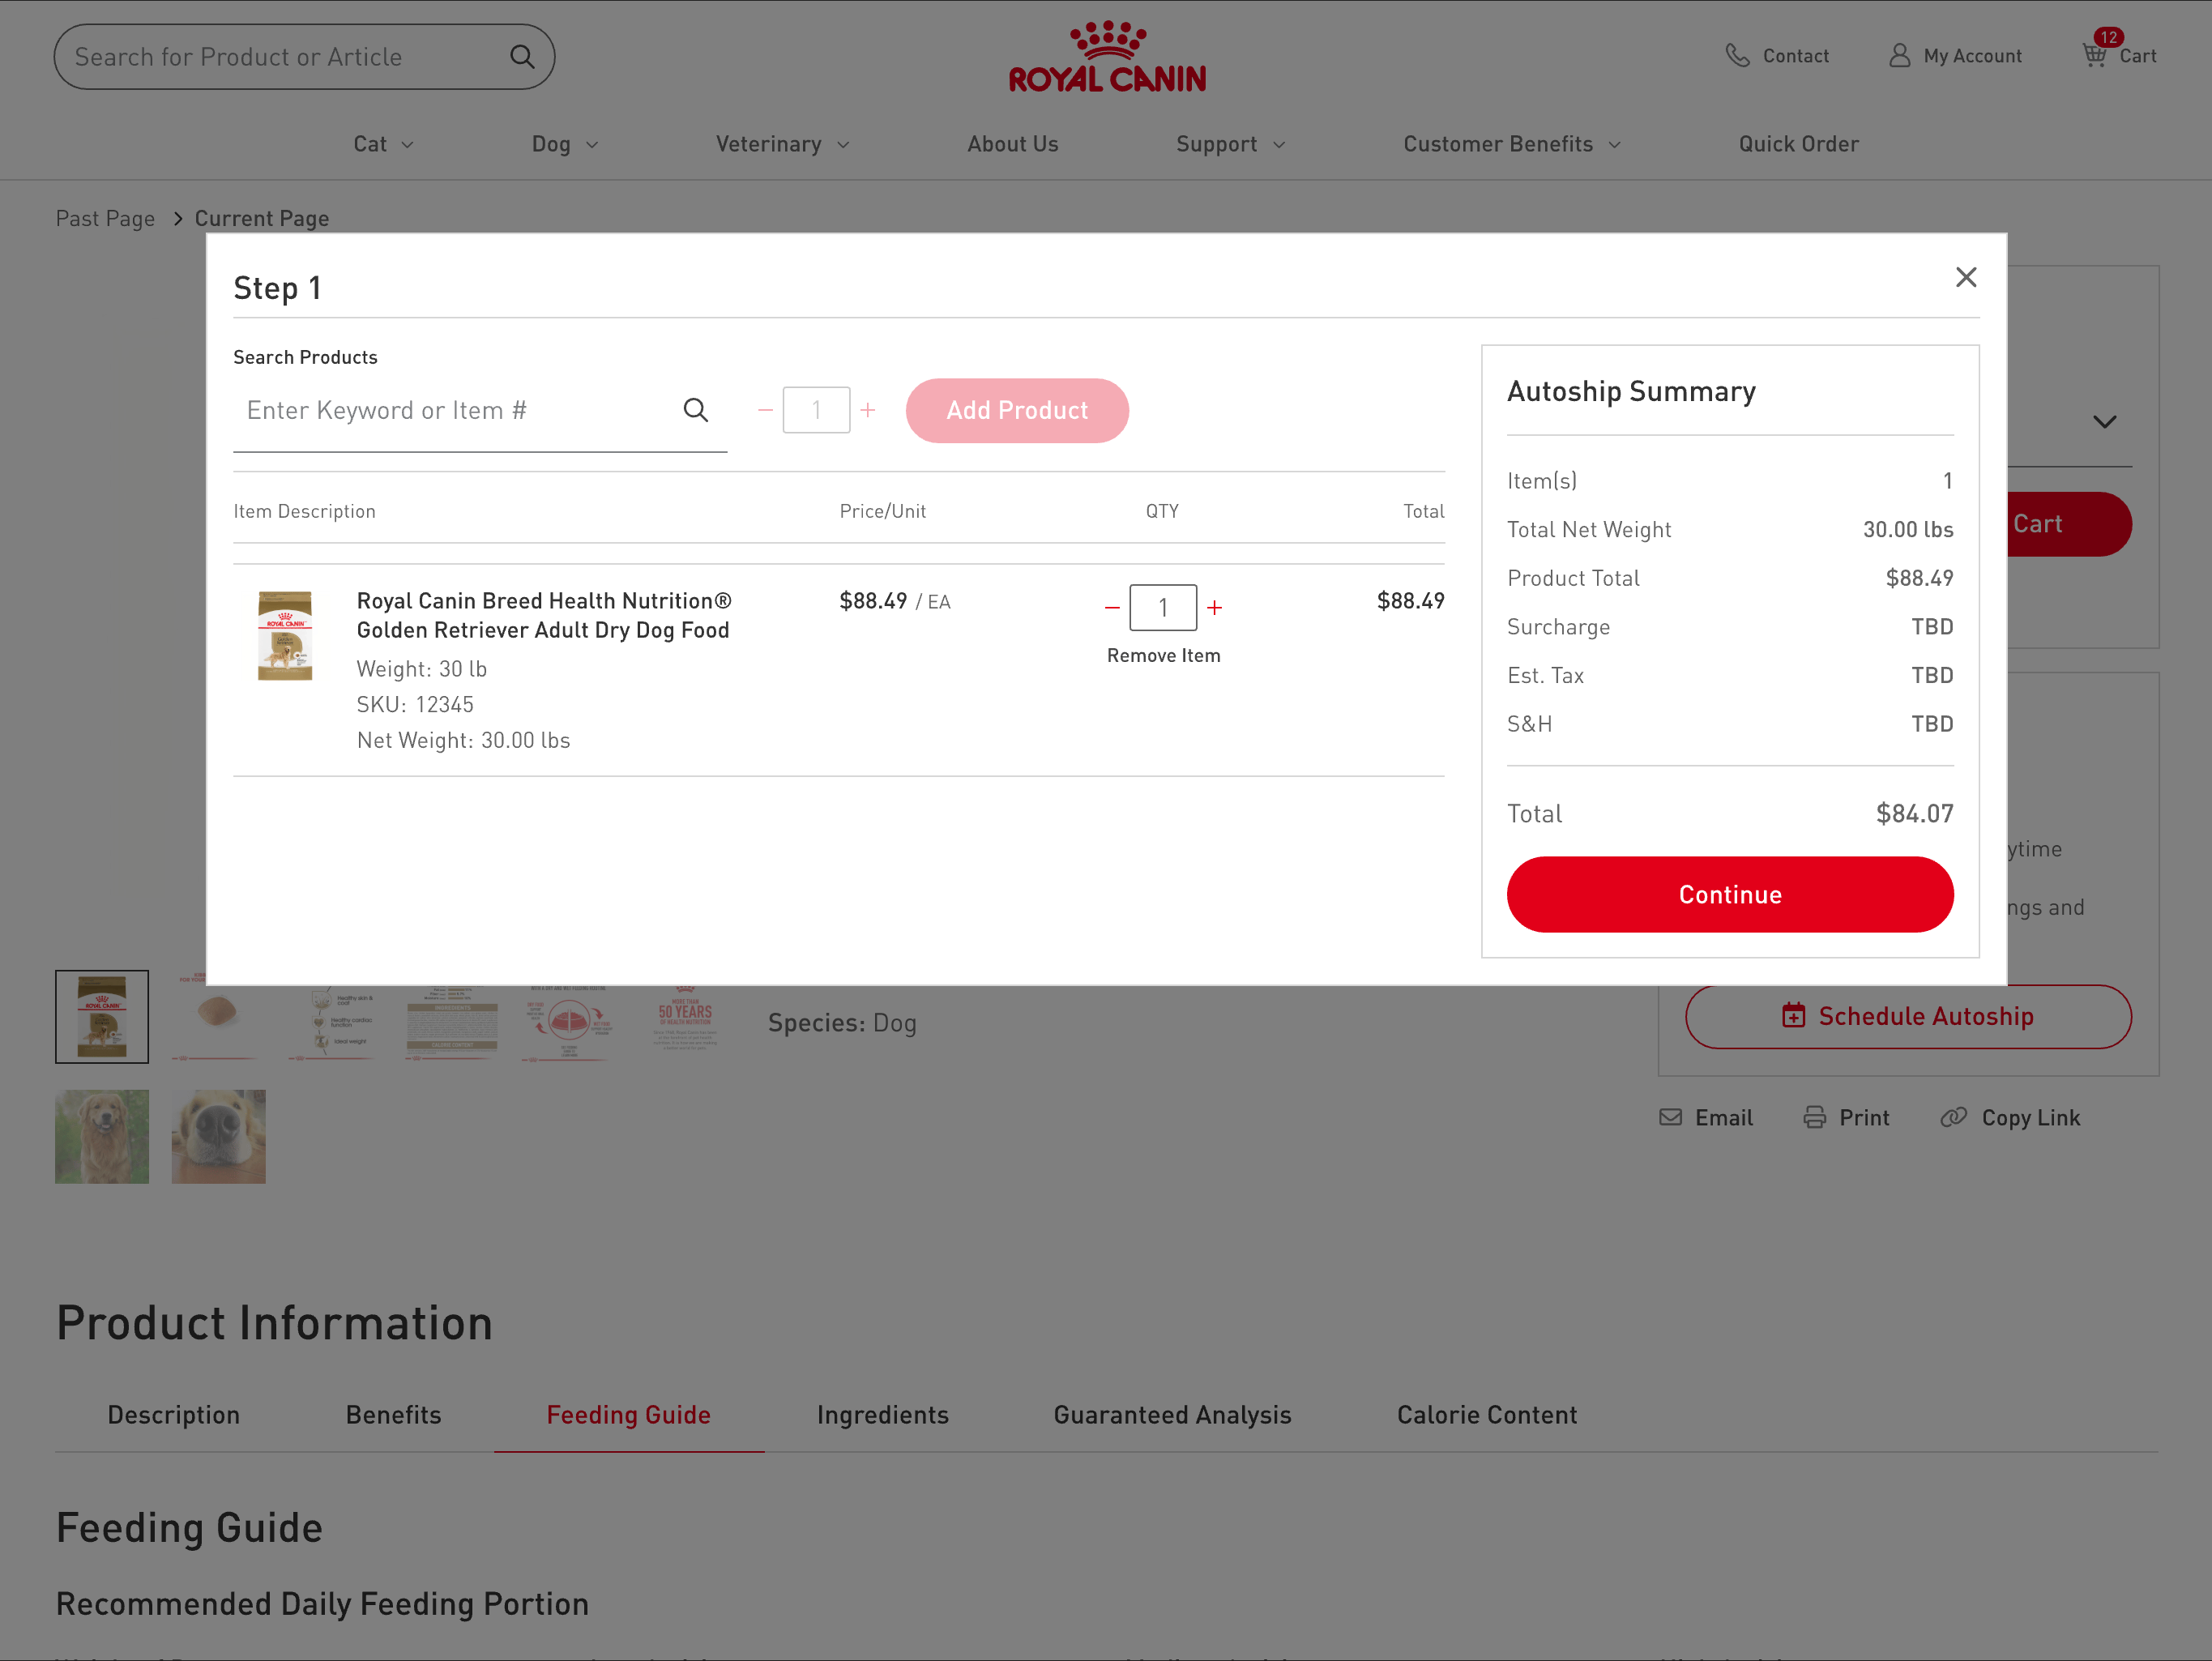The width and height of the screenshot is (2212, 1661).
Task: Open the Cart basket icon
Action: [x=2094, y=55]
